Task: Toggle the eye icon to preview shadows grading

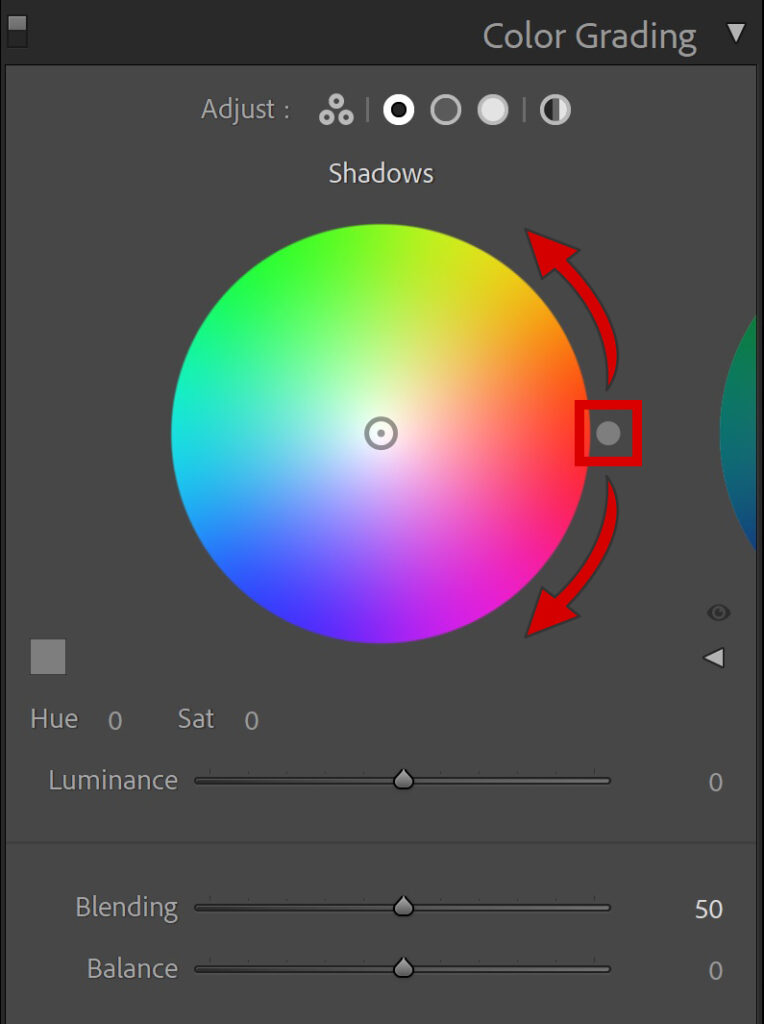Action: point(718,613)
